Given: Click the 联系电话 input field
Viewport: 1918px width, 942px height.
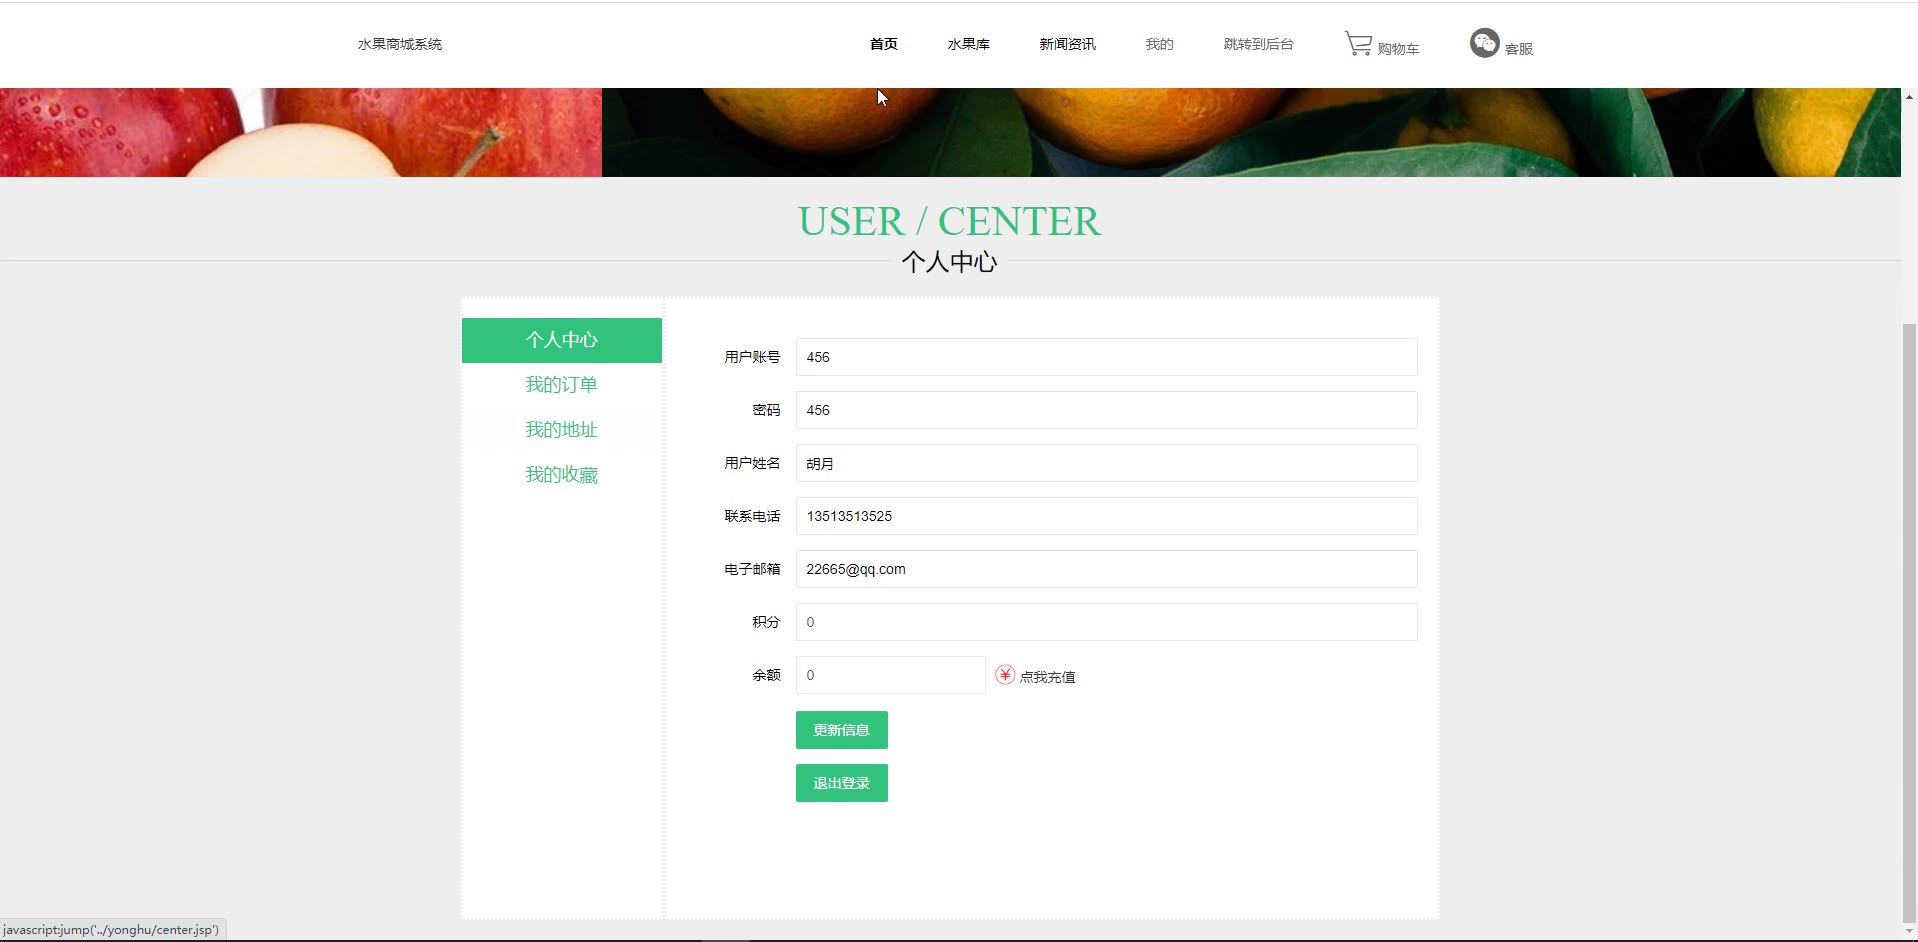Looking at the screenshot, I should point(1106,516).
